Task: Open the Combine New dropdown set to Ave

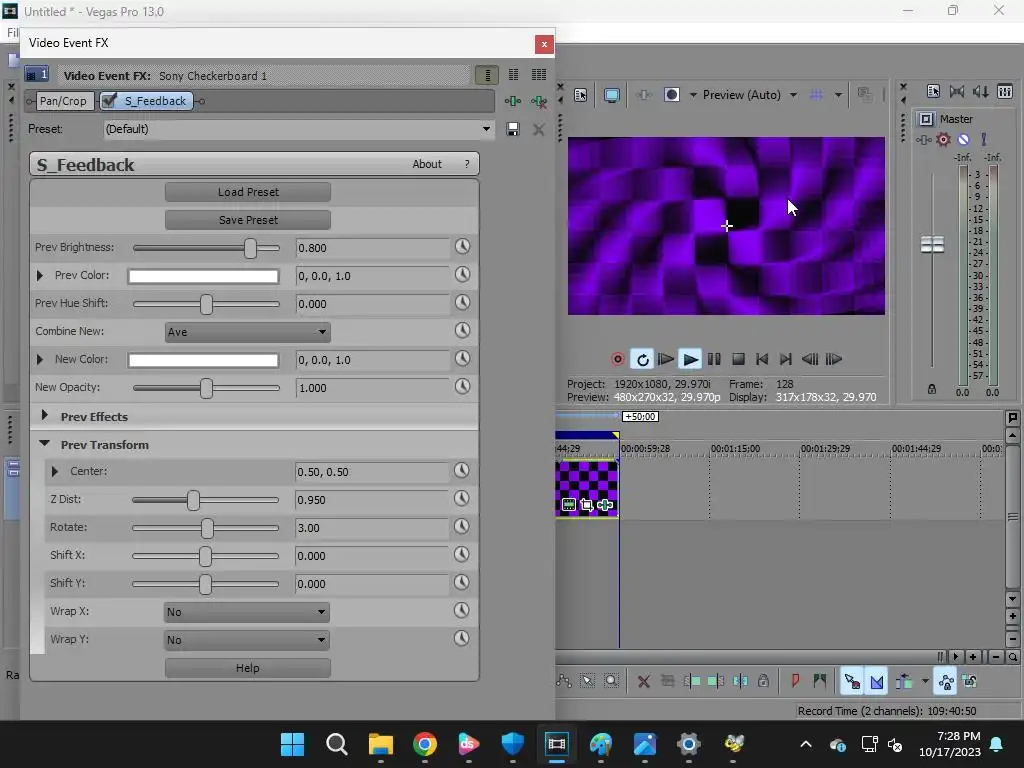Action: click(248, 332)
